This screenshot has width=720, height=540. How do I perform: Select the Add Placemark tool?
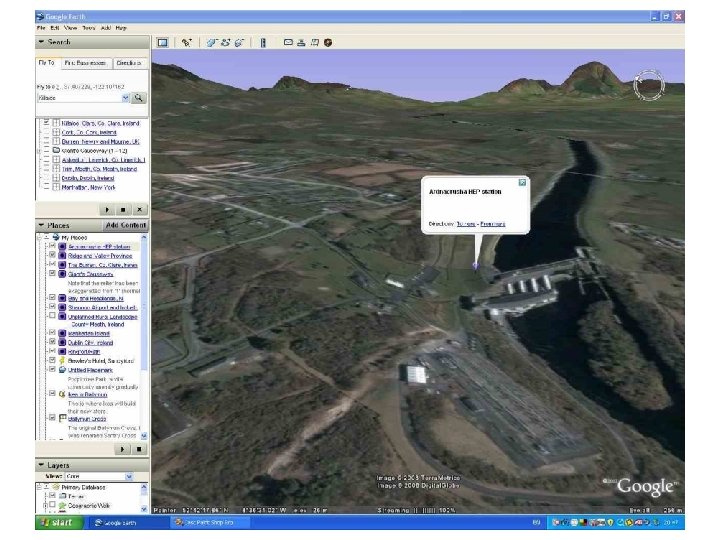click(x=186, y=43)
